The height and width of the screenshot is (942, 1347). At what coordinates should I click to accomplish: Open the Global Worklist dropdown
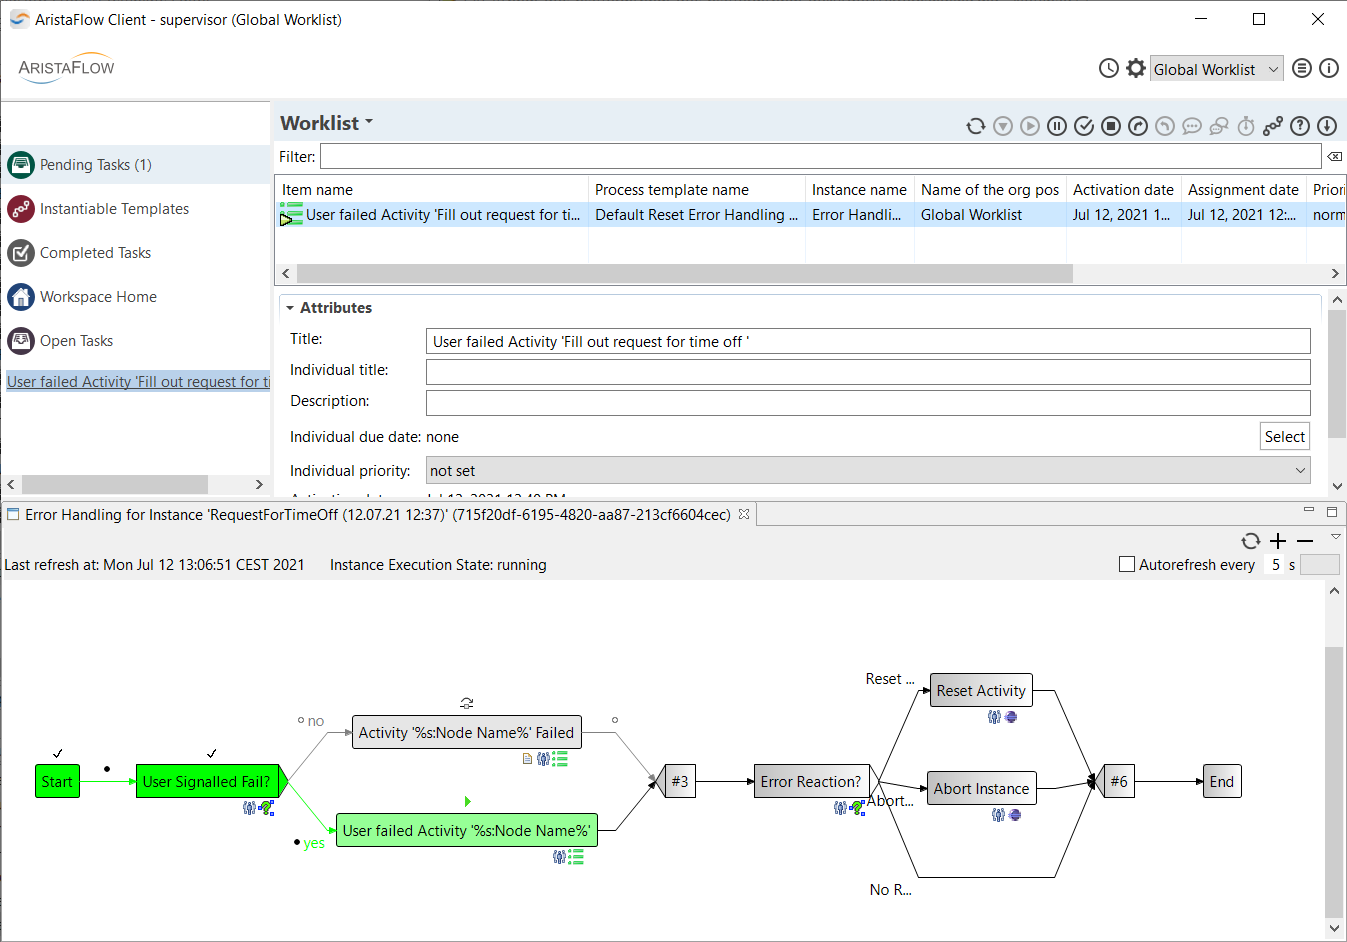pos(1217,69)
